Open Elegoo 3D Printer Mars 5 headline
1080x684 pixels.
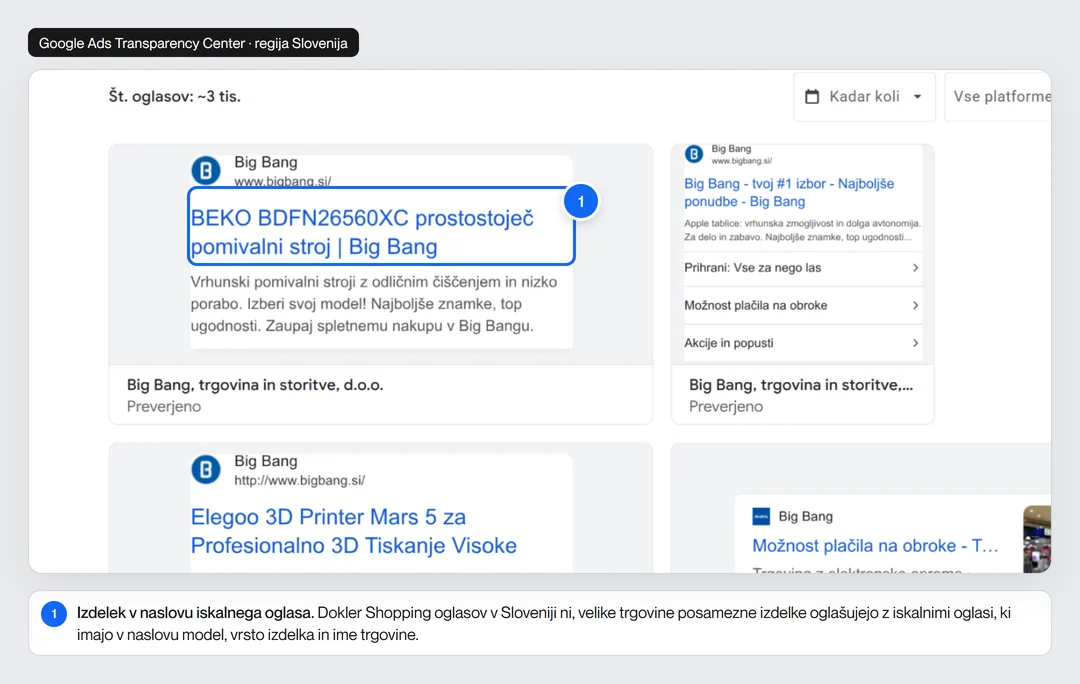pos(353,531)
